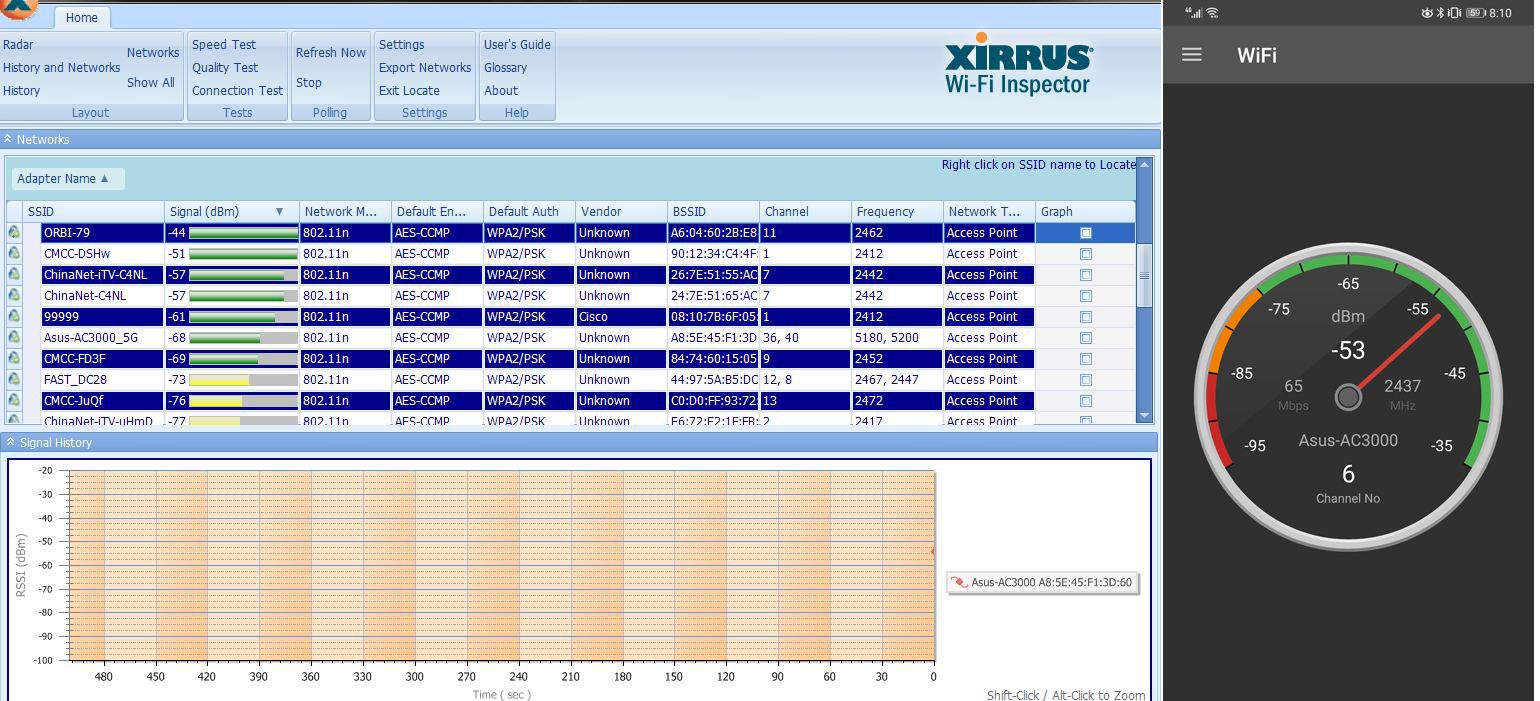Click the network icon beside FAST_DC28

(x=14, y=379)
